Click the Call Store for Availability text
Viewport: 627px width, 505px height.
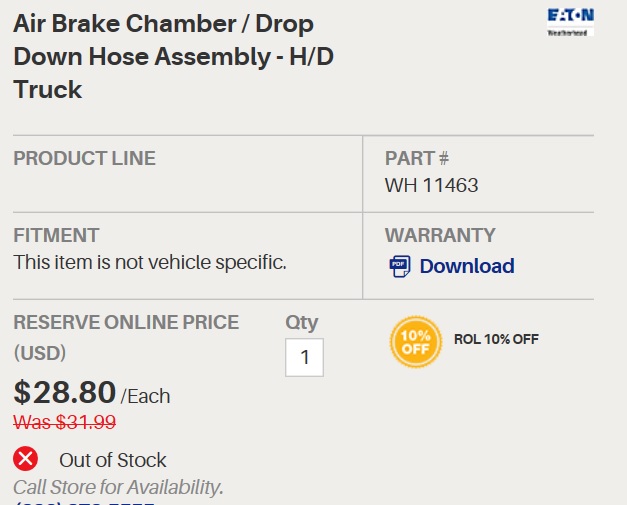coord(118,487)
